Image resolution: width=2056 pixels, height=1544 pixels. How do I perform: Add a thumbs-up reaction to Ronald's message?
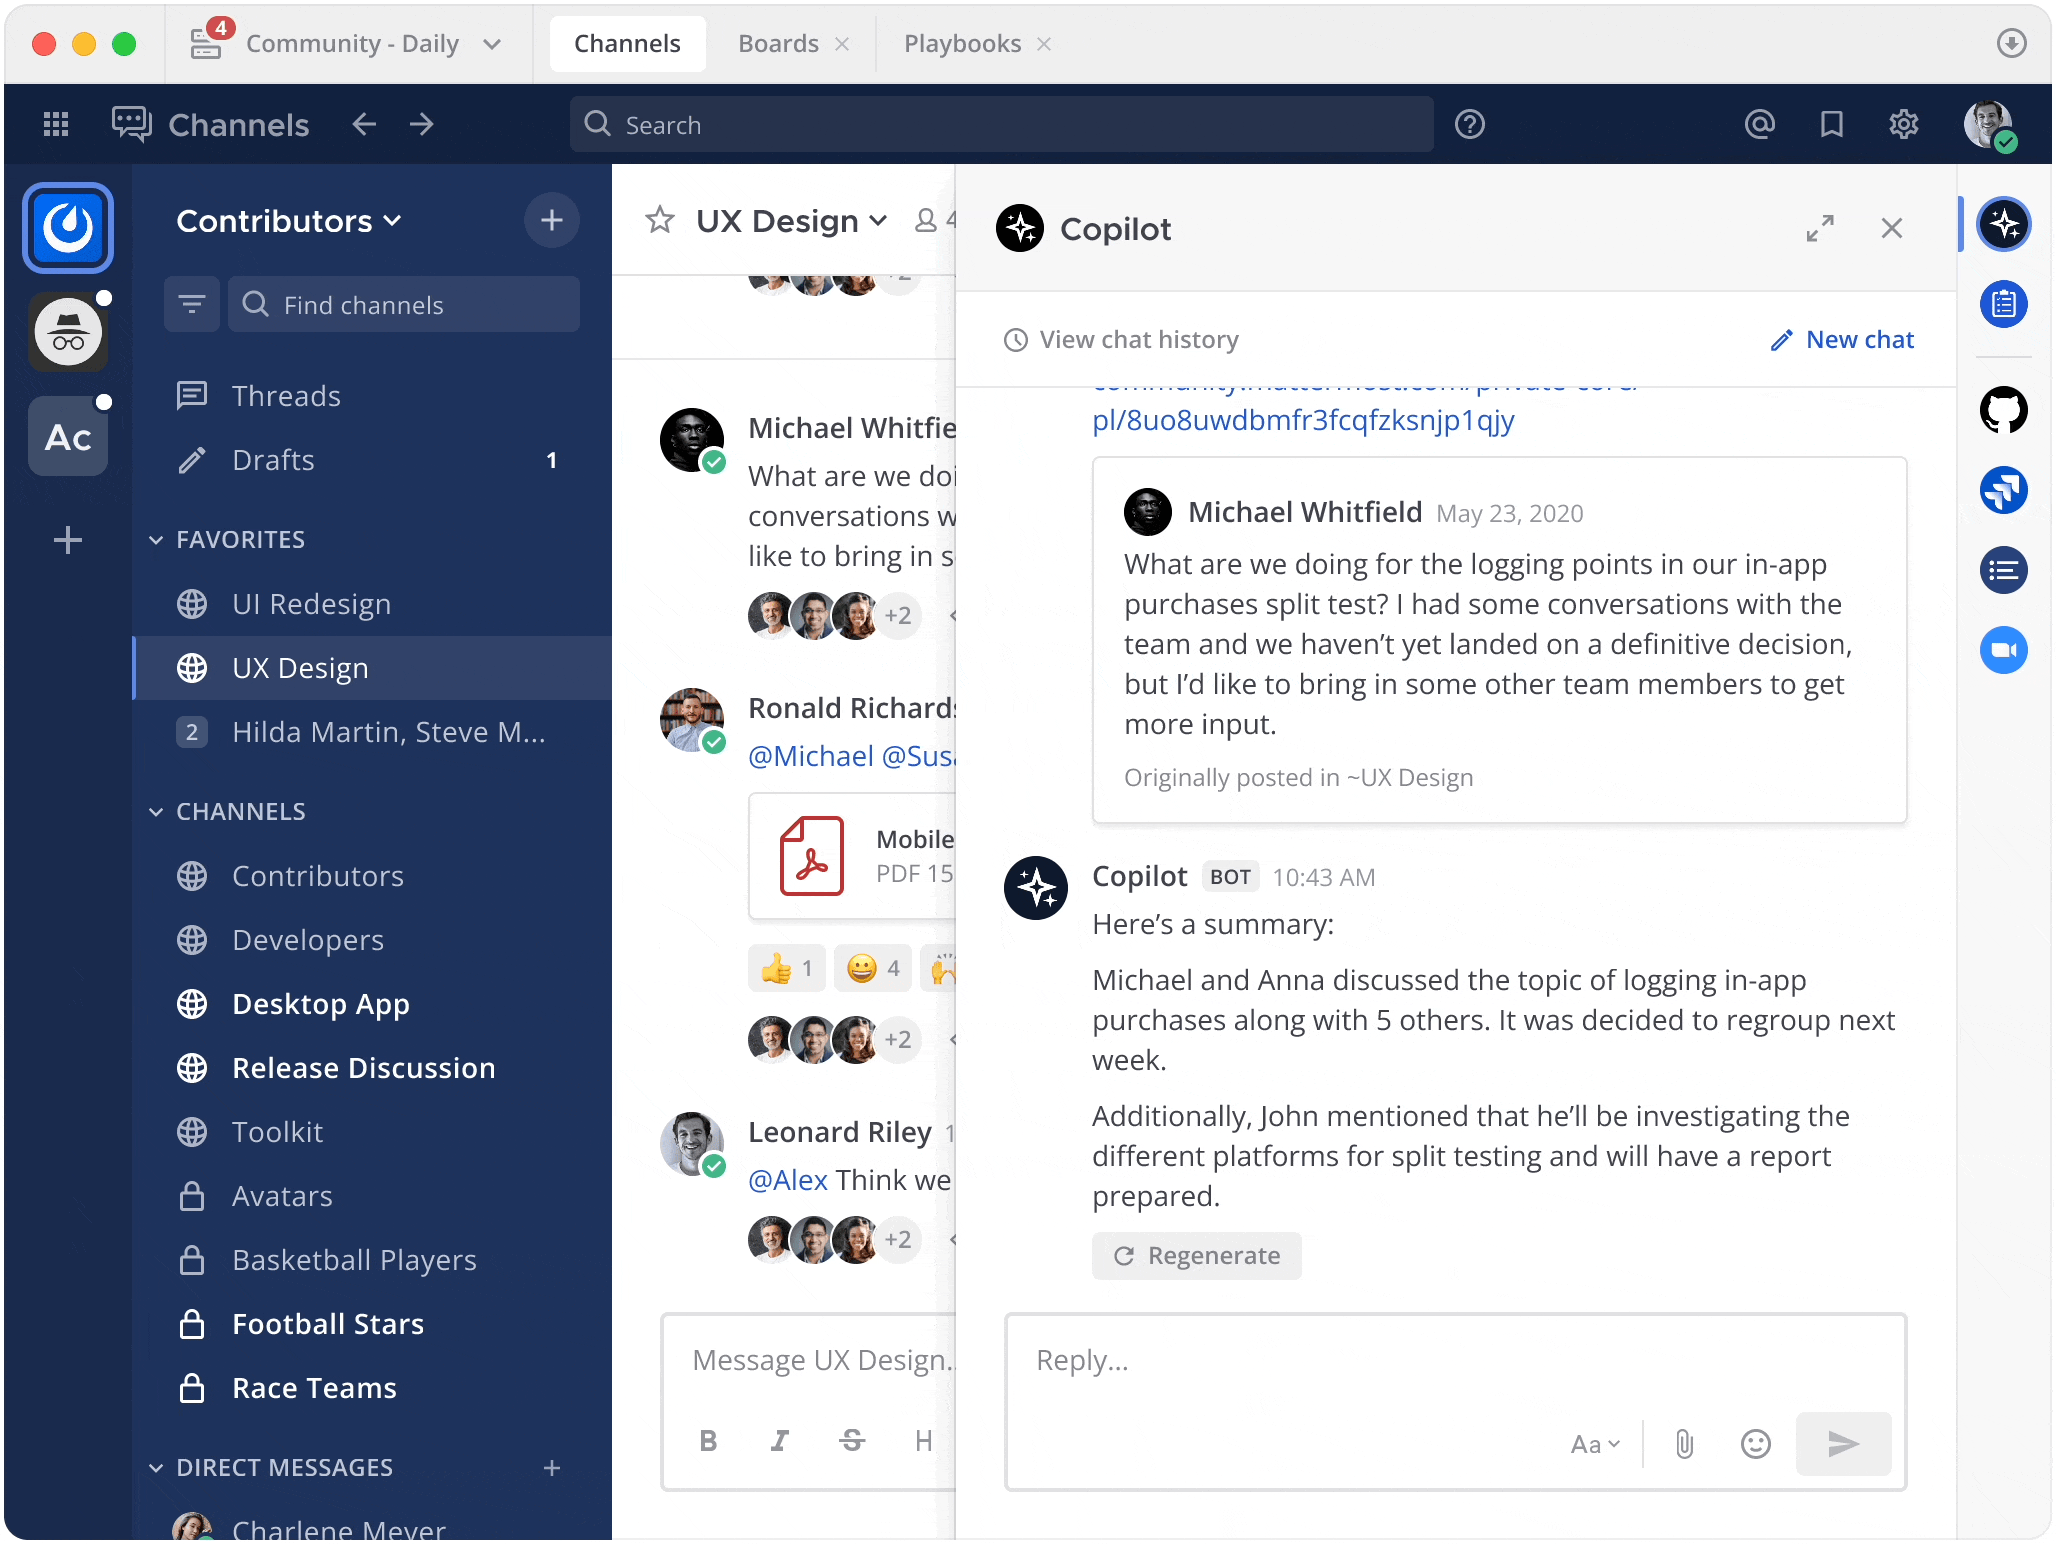787,967
